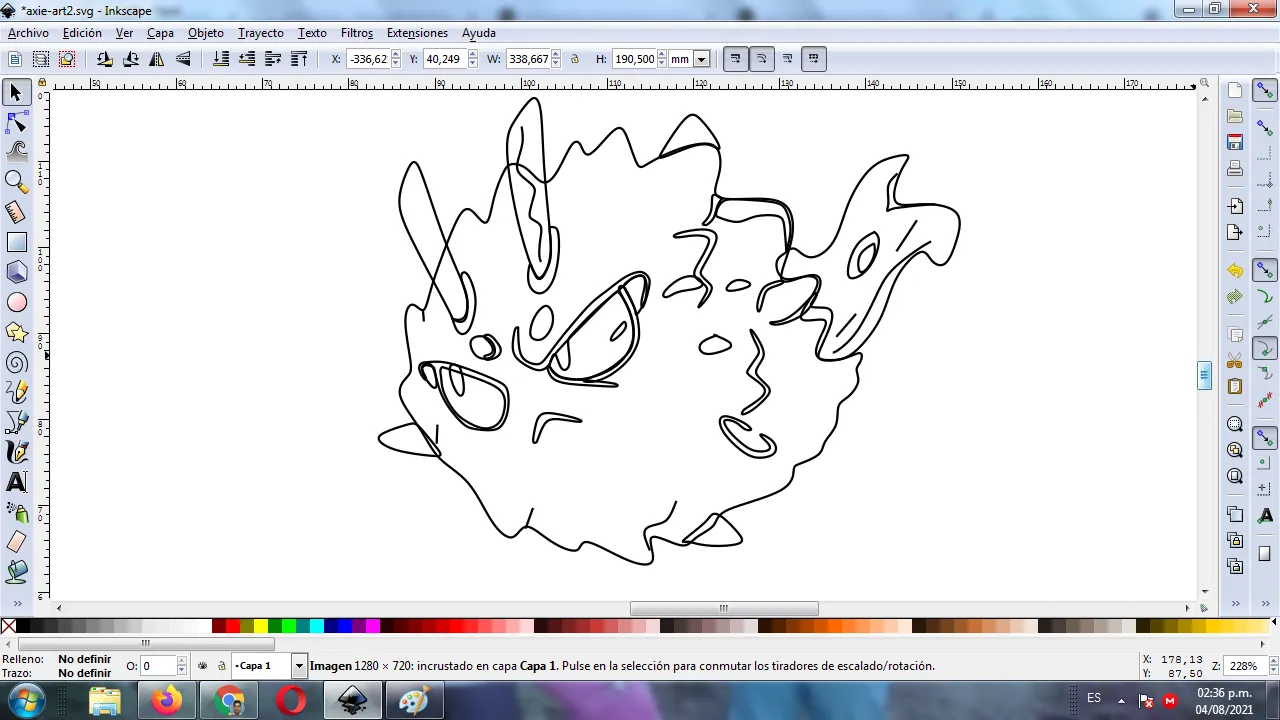Toggle move gradients with object

click(787, 59)
